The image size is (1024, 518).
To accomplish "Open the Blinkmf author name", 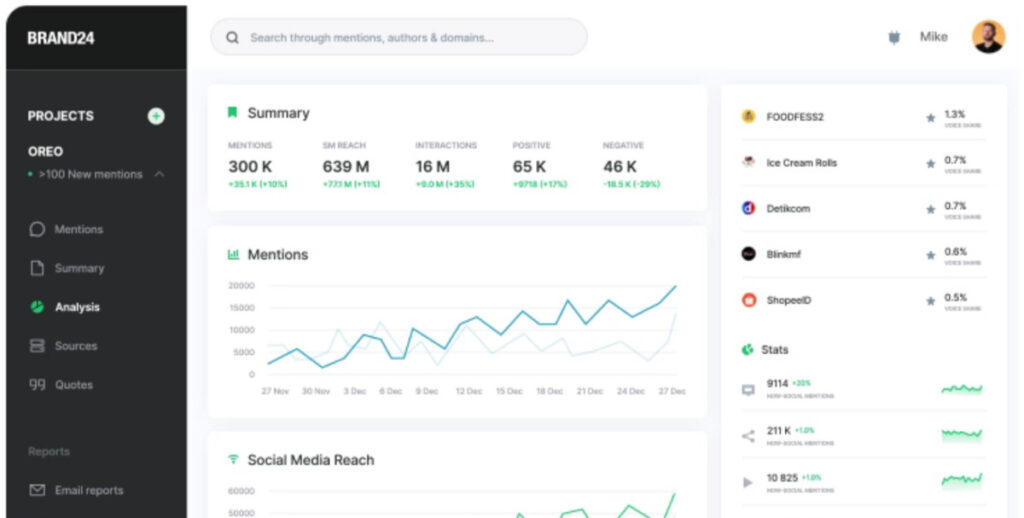I will tap(783, 254).
